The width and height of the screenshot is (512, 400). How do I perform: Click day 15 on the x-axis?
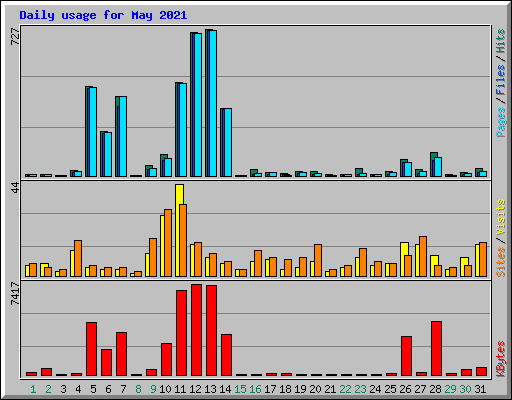pos(240,389)
